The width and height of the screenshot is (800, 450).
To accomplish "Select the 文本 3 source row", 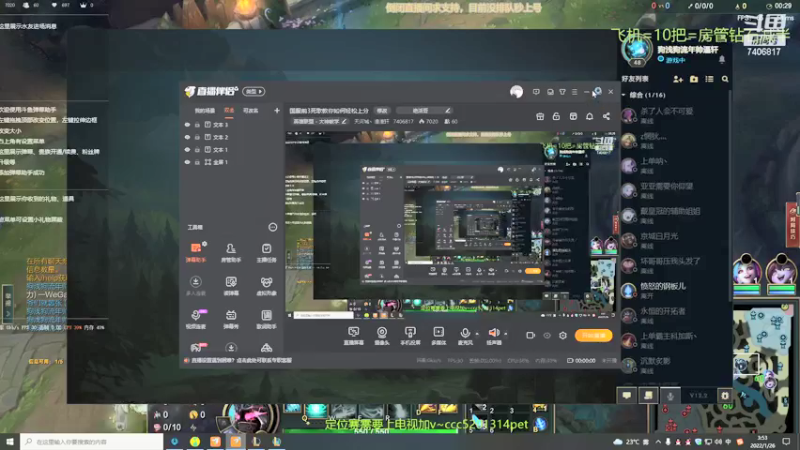I will 232,124.
